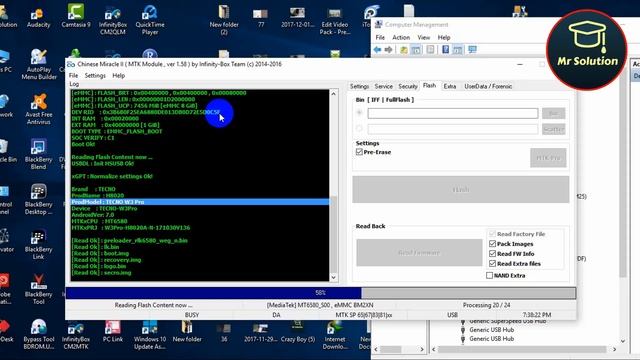The image size is (640, 360).
Task: Open Windows 10 Update Assistant icon
Action: click(x=150, y=334)
